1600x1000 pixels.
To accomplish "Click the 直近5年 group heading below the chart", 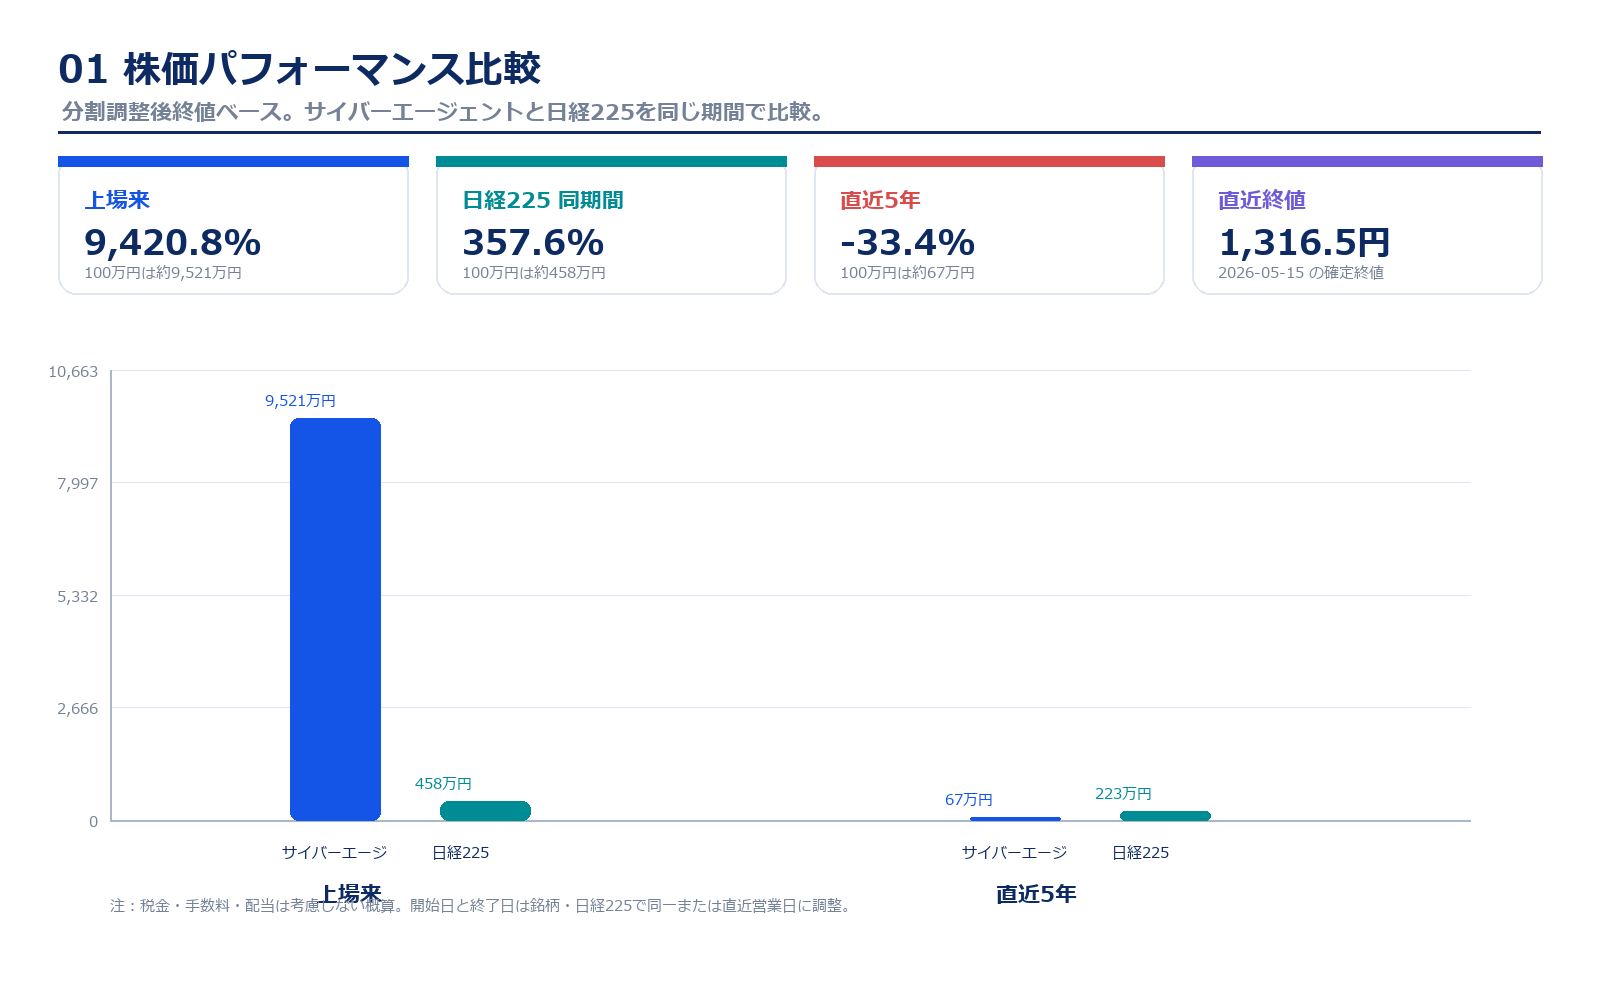I will pyautogui.click(x=1036, y=894).
